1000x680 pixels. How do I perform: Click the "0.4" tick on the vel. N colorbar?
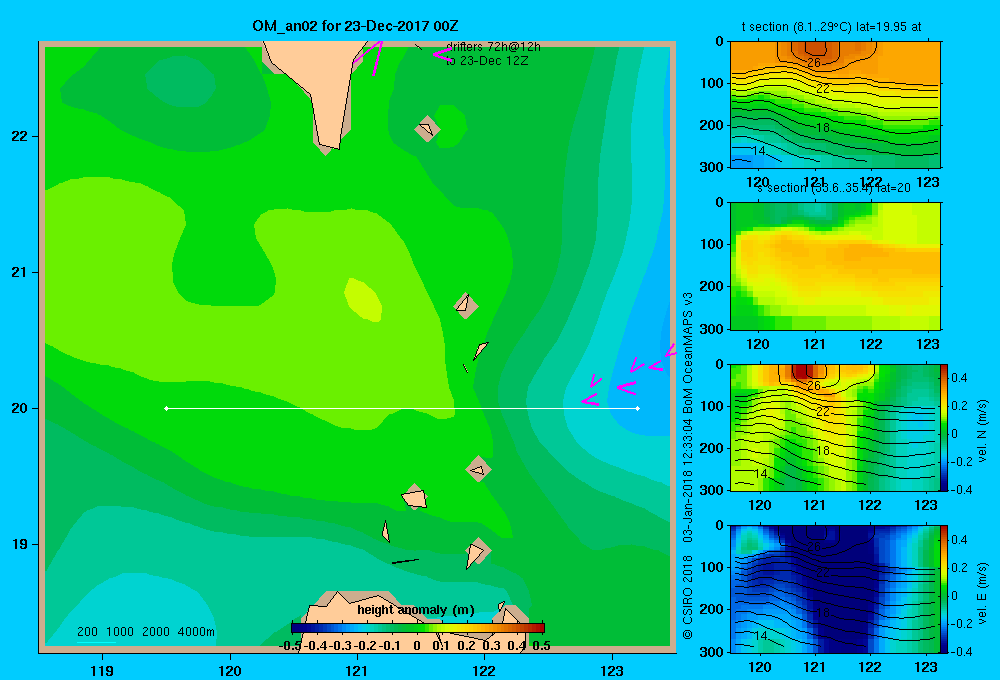click(x=959, y=378)
